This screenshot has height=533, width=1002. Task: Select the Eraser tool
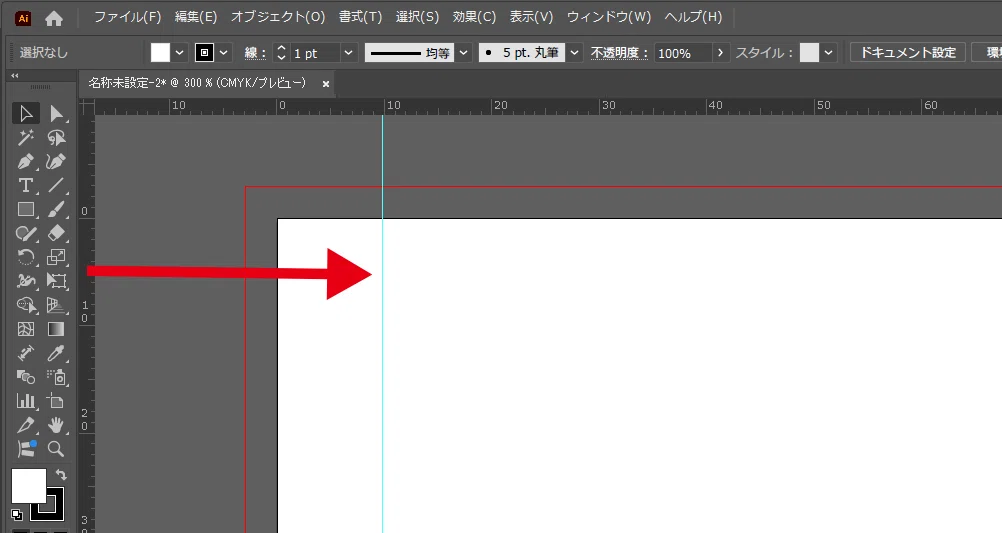[x=56, y=234]
